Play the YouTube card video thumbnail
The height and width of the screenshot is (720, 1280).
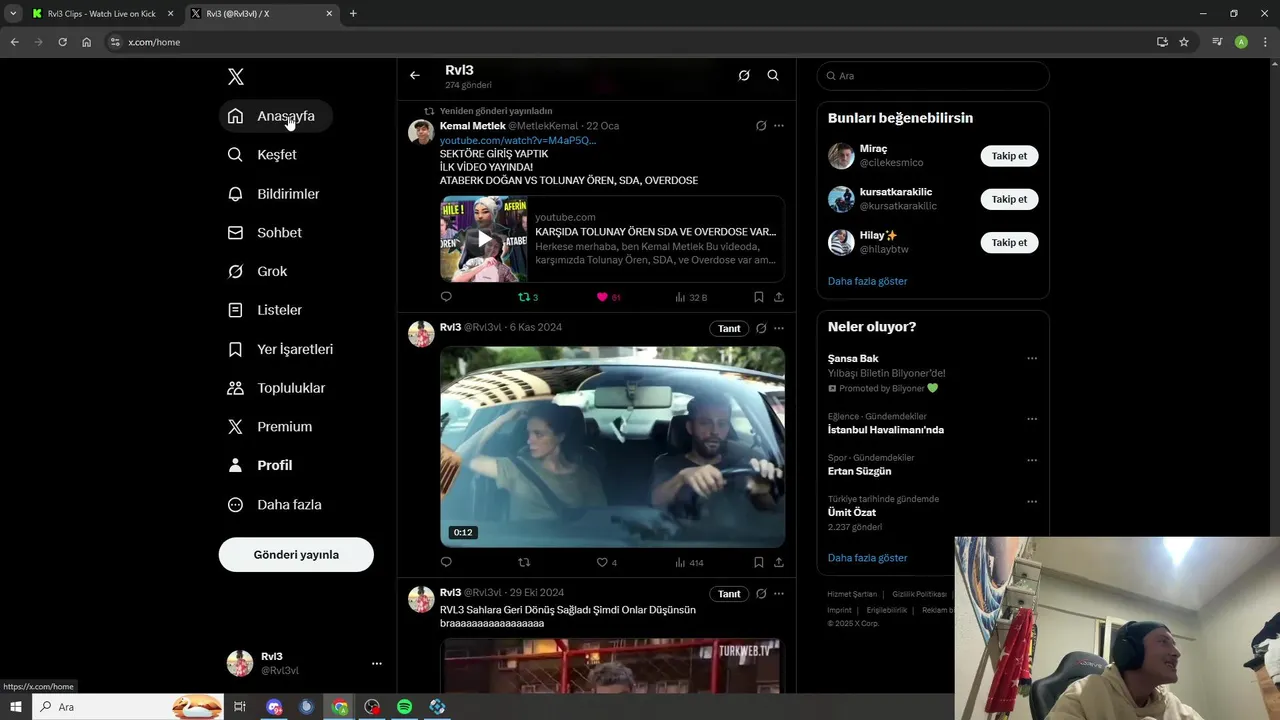484,239
